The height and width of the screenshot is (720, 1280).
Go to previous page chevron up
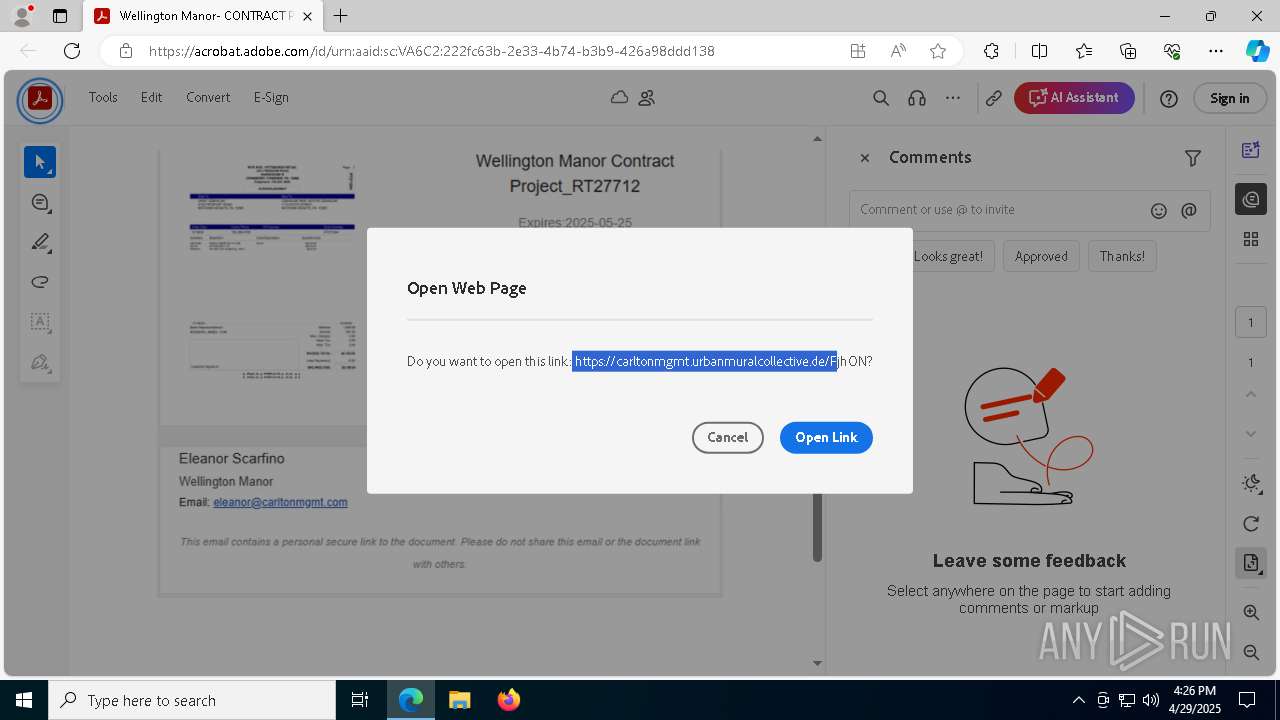(x=1251, y=394)
